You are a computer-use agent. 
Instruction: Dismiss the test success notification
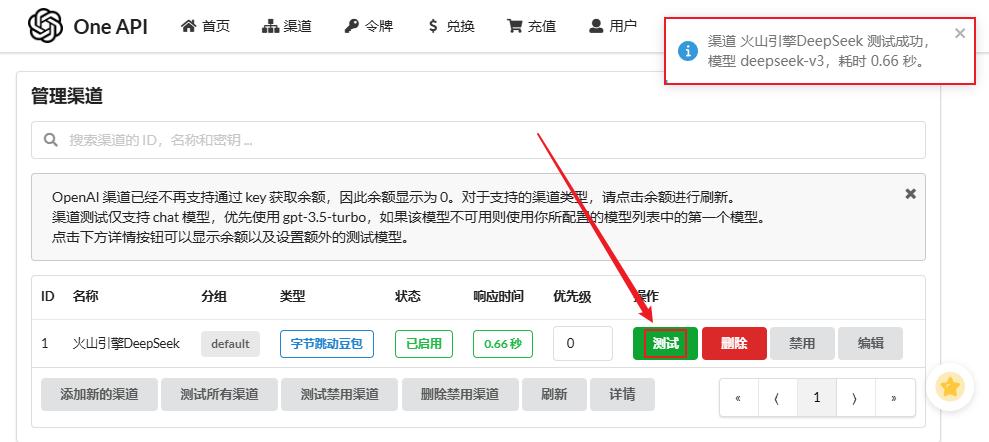960,33
